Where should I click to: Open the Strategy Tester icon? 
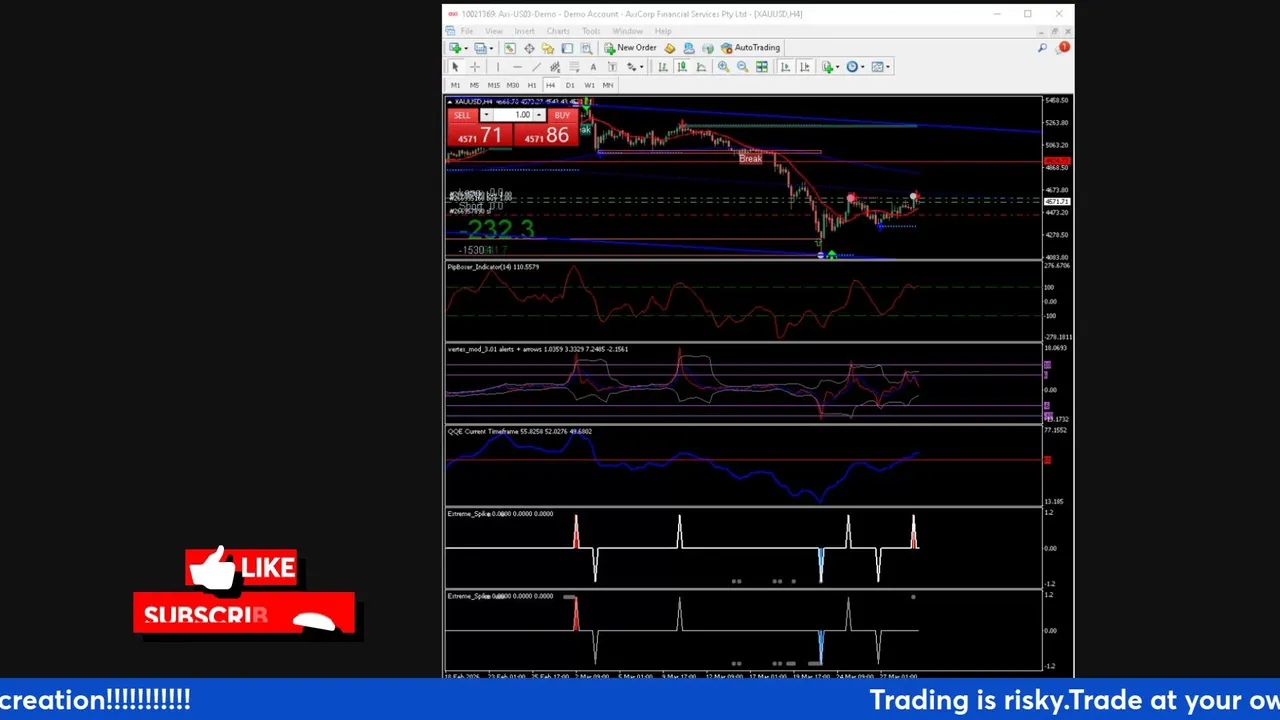pyautogui.click(x=586, y=48)
